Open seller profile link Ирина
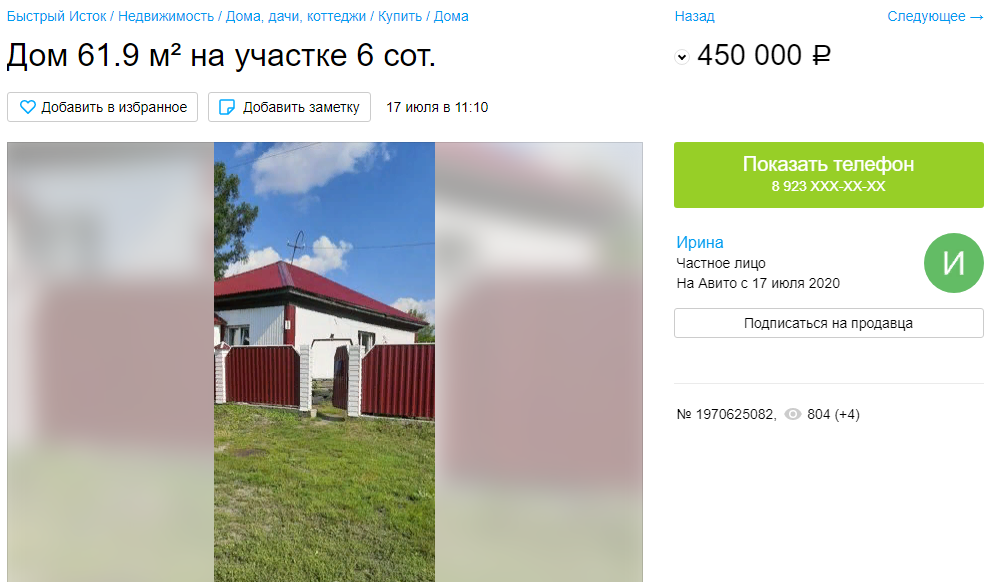 tap(699, 242)
